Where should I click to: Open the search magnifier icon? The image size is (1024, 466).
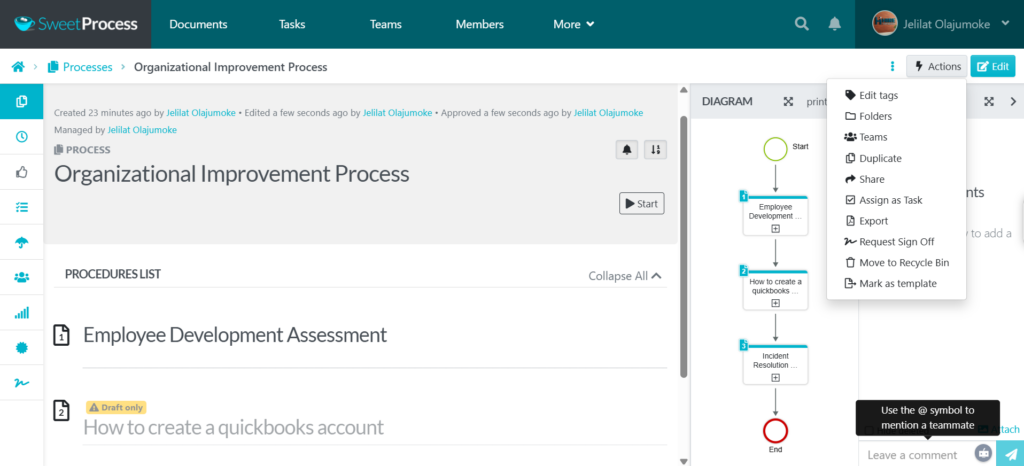click(801, 24)
